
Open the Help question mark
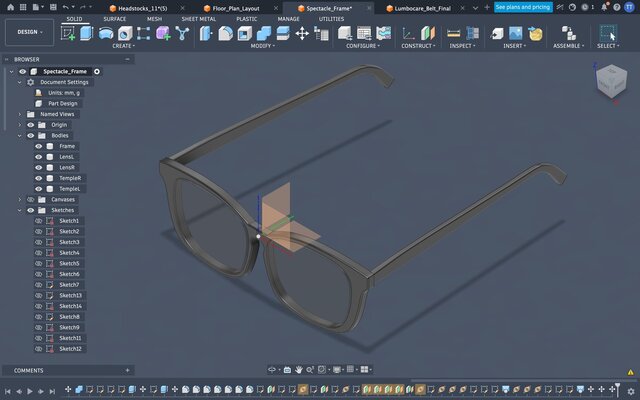617,7
